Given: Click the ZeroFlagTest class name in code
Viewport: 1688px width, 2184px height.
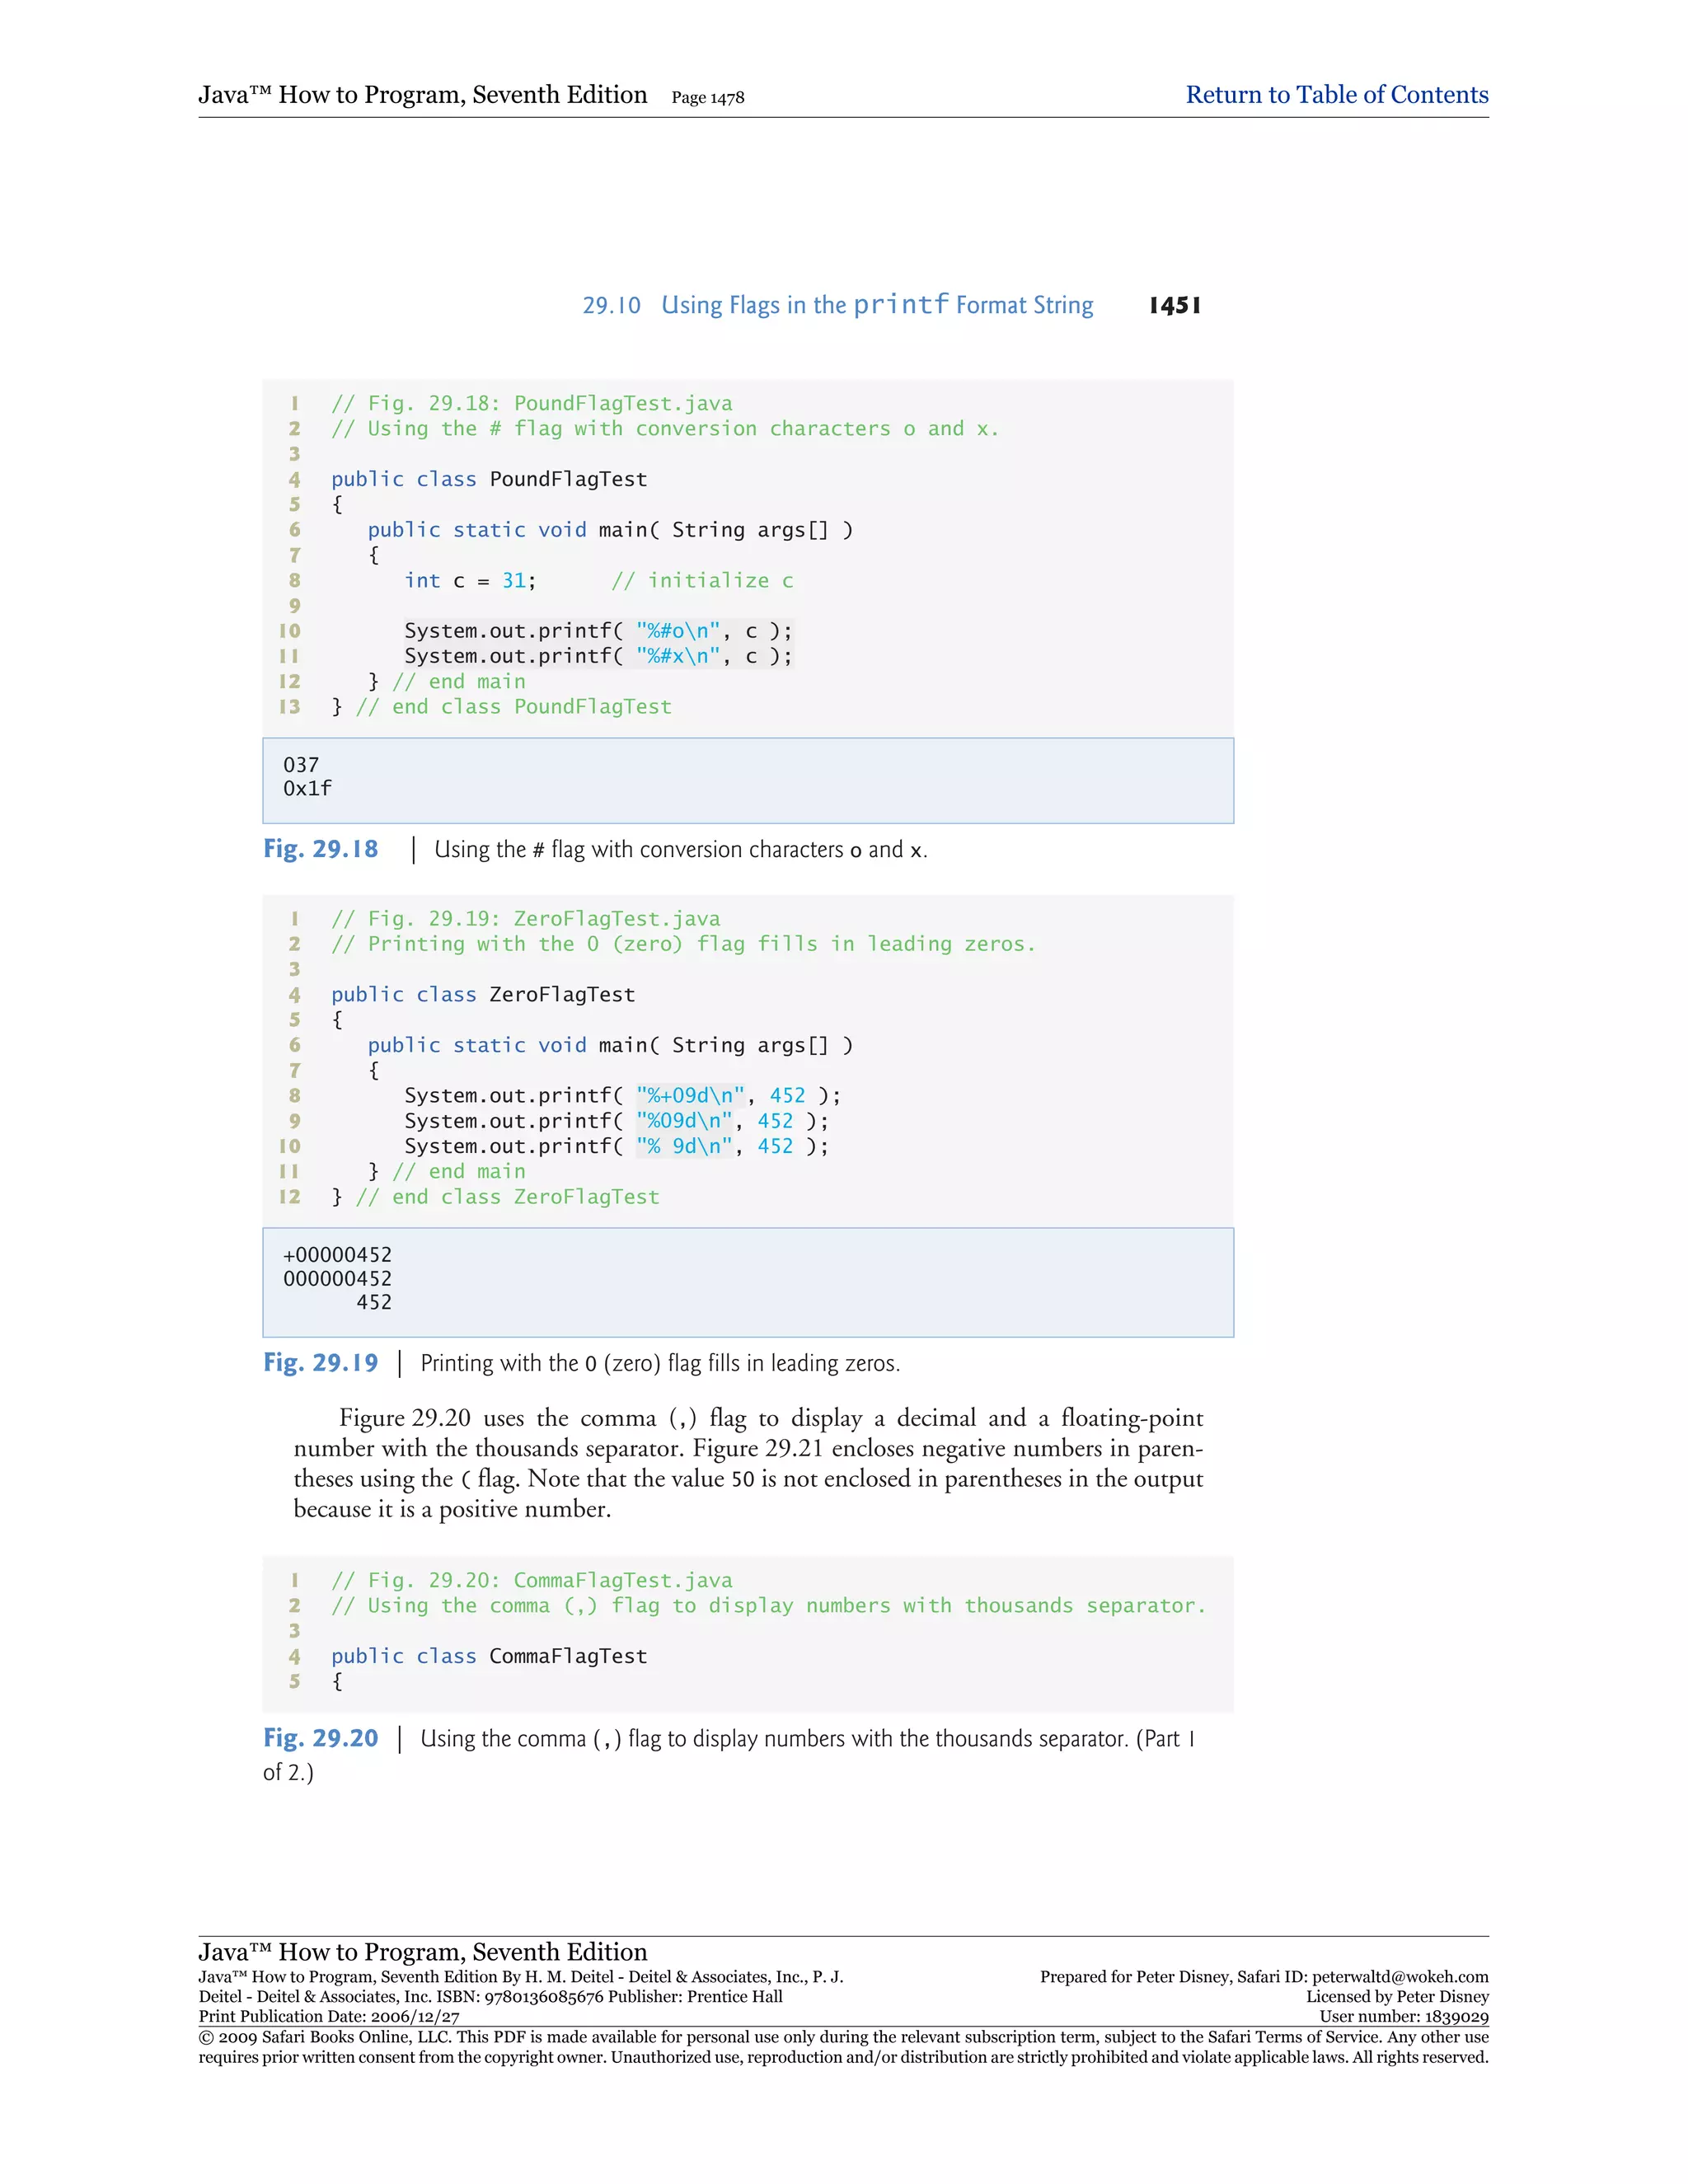Looking at the screenshot, I should [562, 994].
